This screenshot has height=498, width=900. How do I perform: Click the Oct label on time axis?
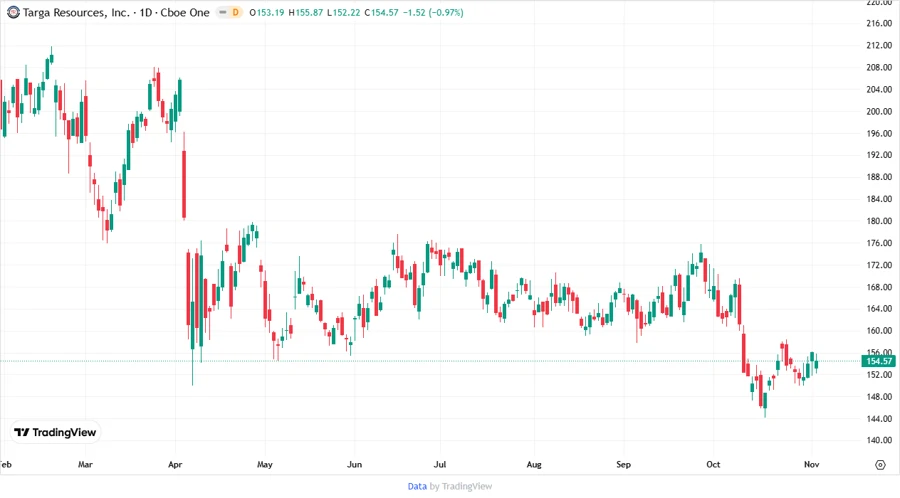tap(713, 464)
